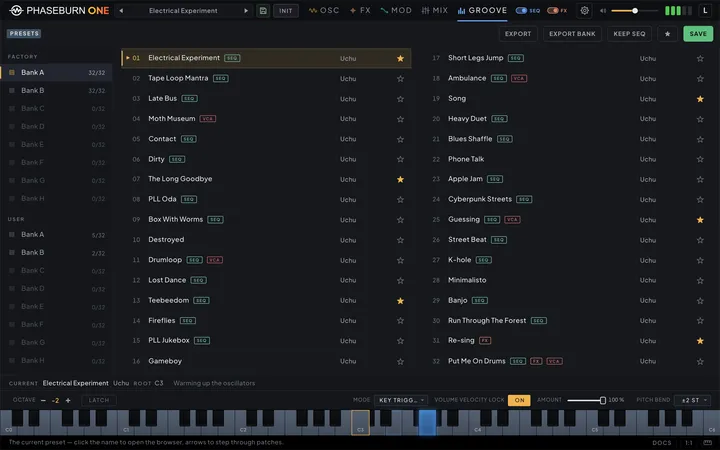Open the Pitch Bend ±2 ST dropdown
This screenshot has width=720, height=450.
(x=692, y=400)
